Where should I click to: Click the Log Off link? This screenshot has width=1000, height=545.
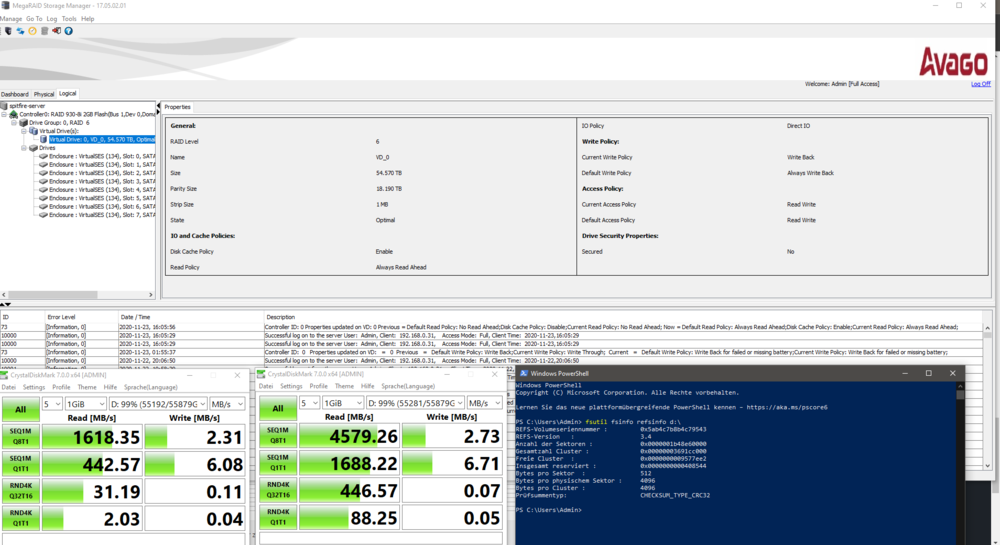point(981,84)
